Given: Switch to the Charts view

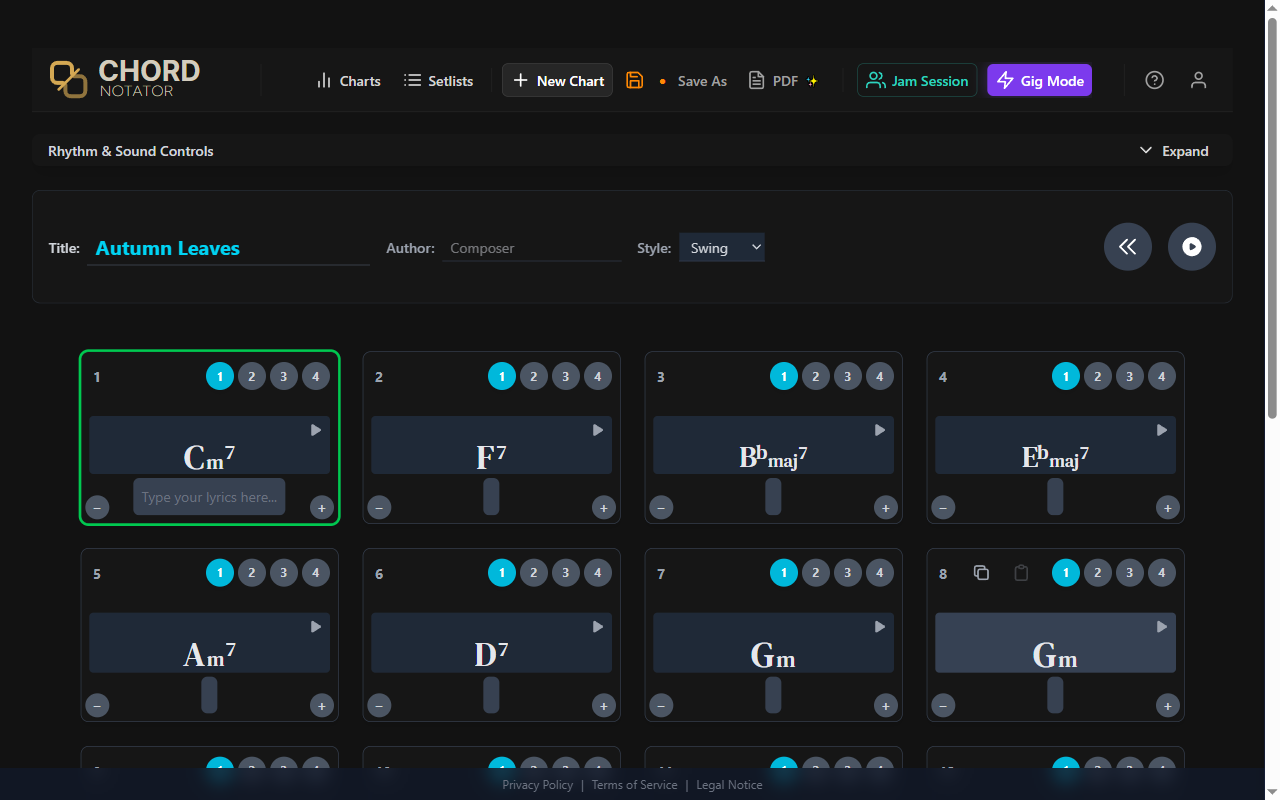Looking at the screenshot, I should coord(348,80).
